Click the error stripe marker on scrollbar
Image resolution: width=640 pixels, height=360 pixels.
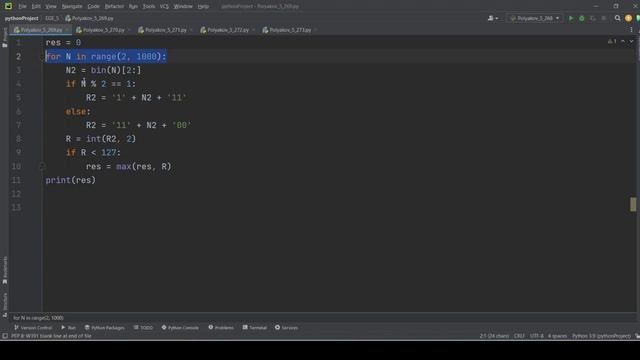633,204
